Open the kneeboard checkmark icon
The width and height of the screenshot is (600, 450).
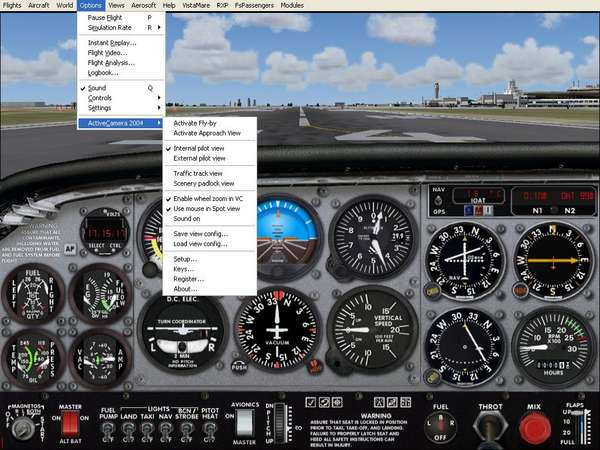point(311,402)
